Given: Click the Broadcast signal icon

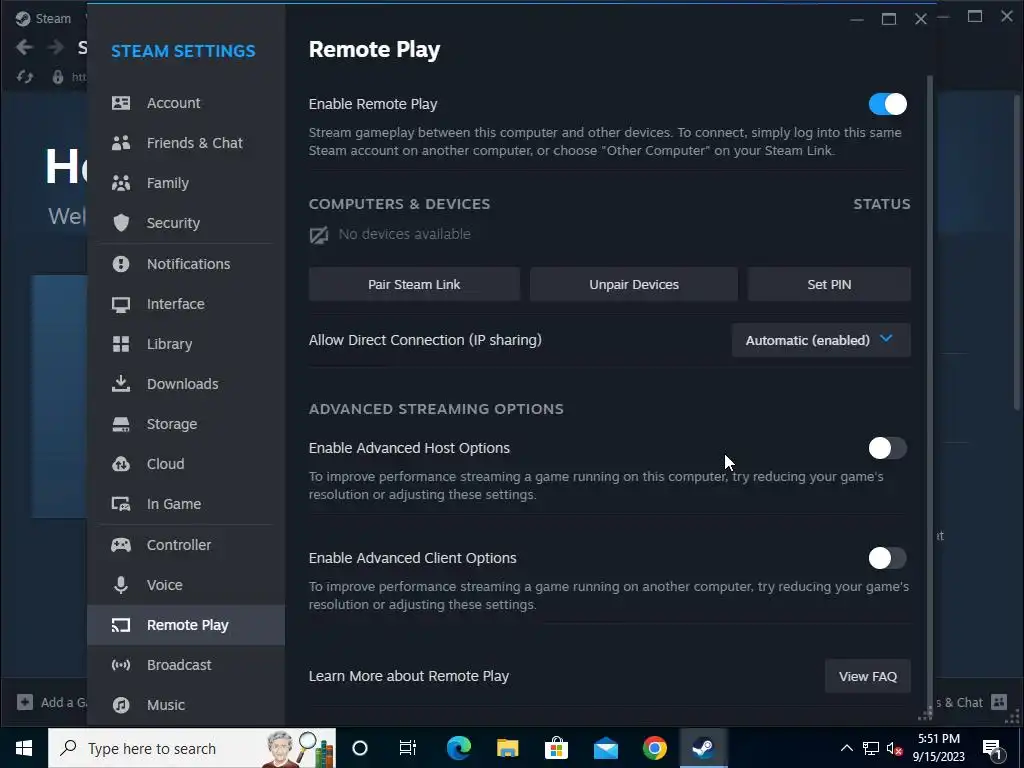Looking at the screenshot, I should (121, 665).
